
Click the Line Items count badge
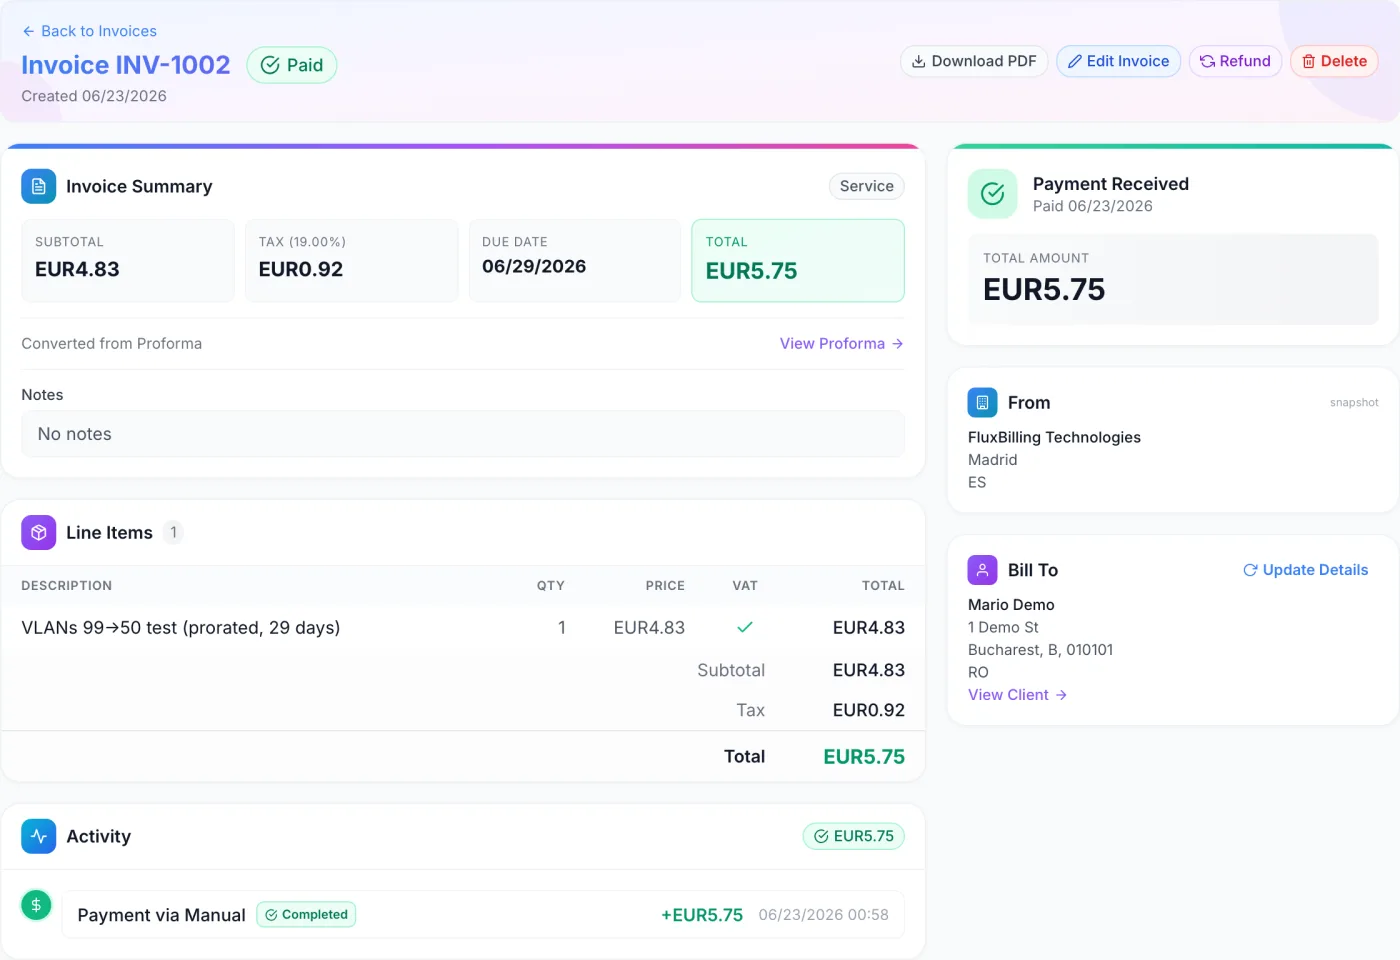point(173,532)
